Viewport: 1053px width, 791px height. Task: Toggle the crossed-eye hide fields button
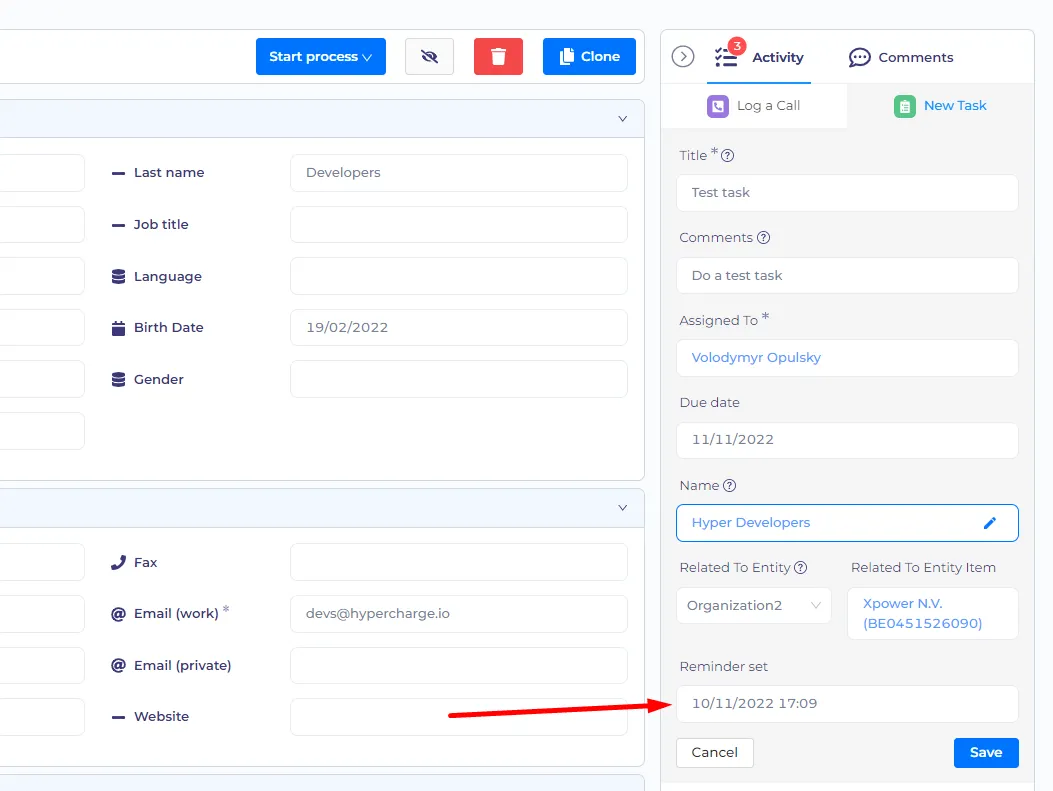click(429, 56)
